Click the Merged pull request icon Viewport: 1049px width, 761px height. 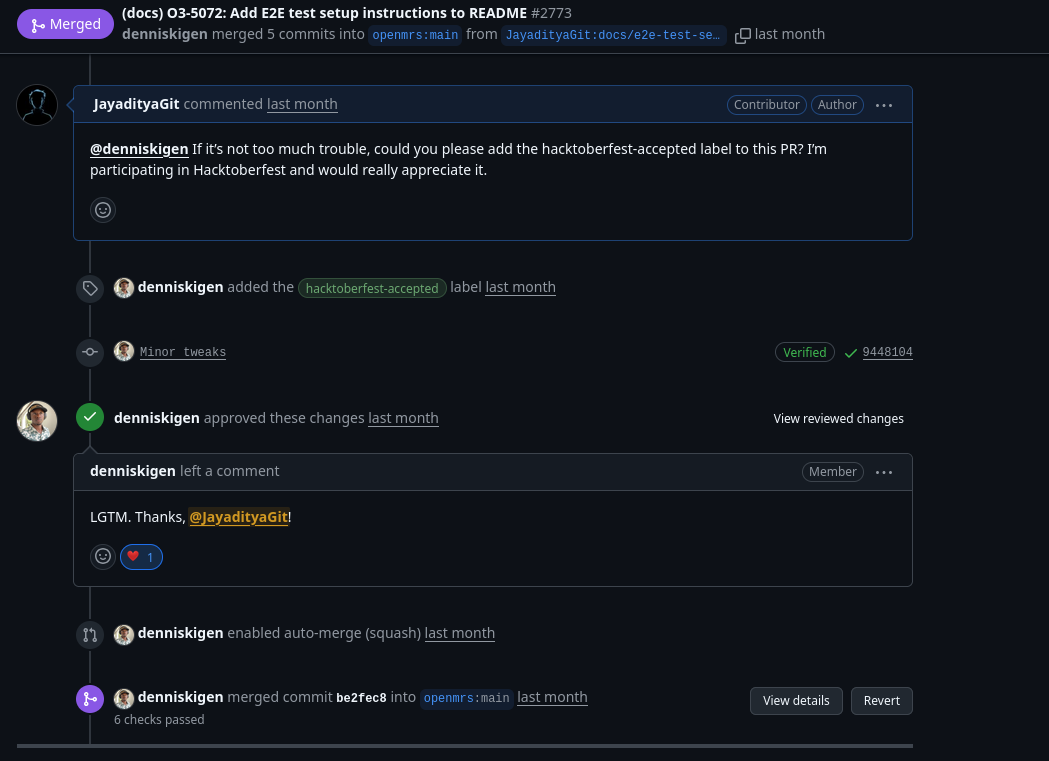tap(38, 24)
